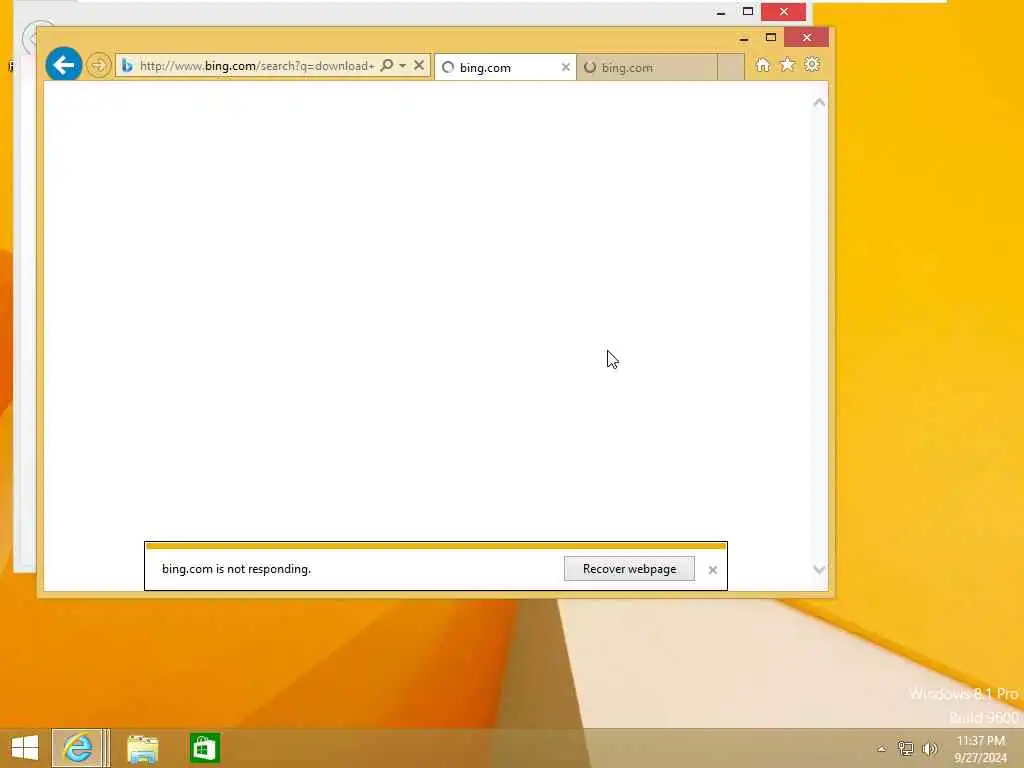Click the Recover webpage button
The image size is (1024, 768).
pos(630,569)
